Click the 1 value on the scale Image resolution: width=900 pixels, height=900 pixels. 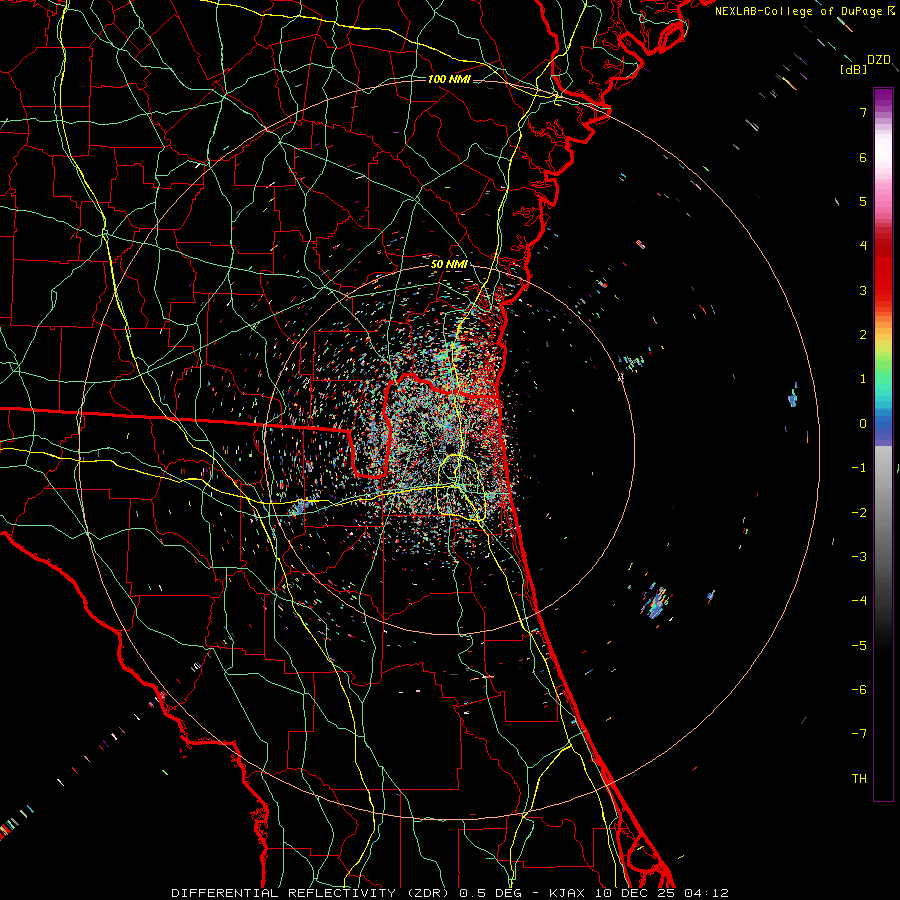coord(863,379)
